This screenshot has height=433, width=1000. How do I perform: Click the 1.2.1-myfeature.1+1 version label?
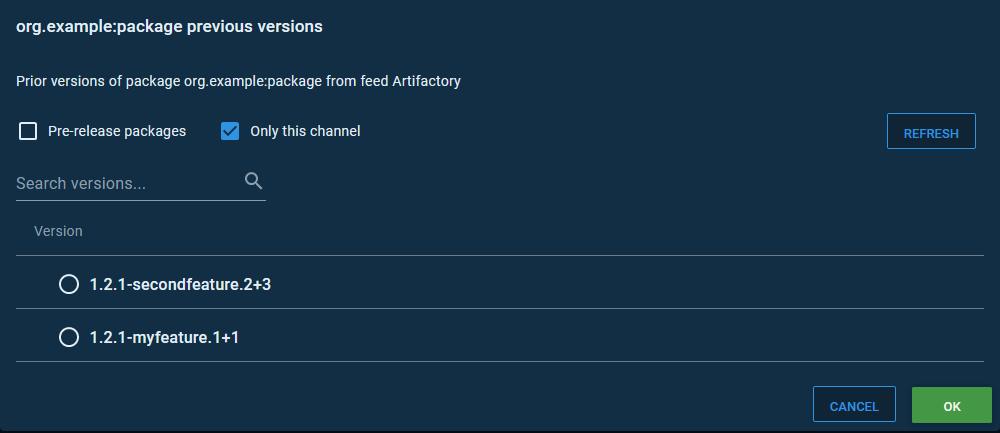point(164,338)
